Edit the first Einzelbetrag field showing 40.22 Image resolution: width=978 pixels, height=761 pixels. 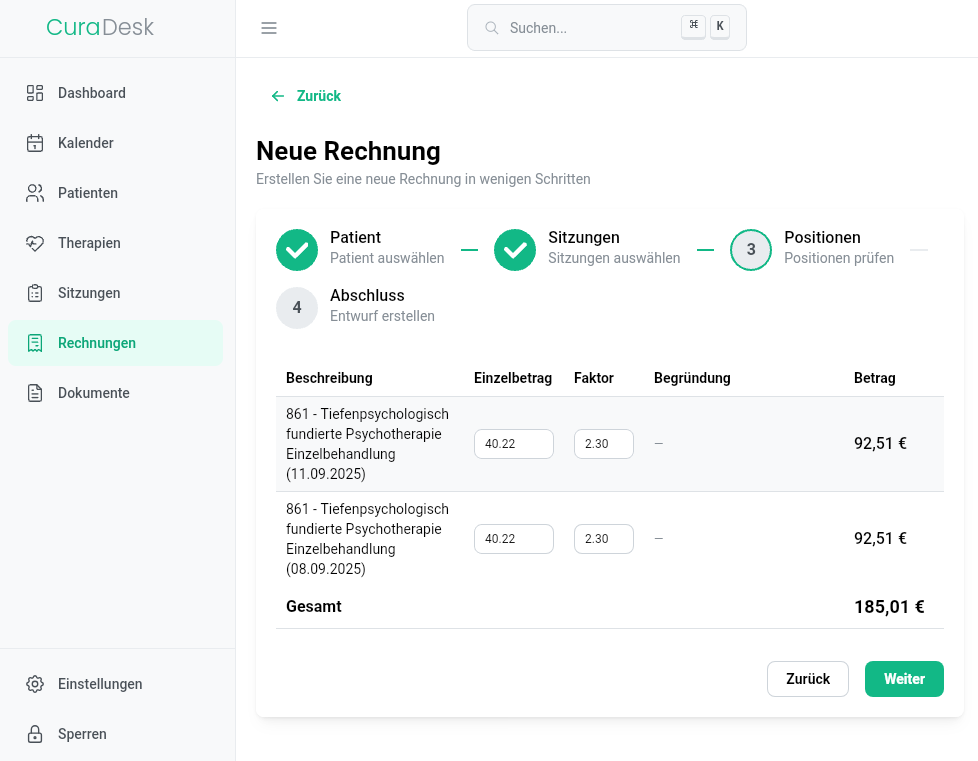[513, 443]
